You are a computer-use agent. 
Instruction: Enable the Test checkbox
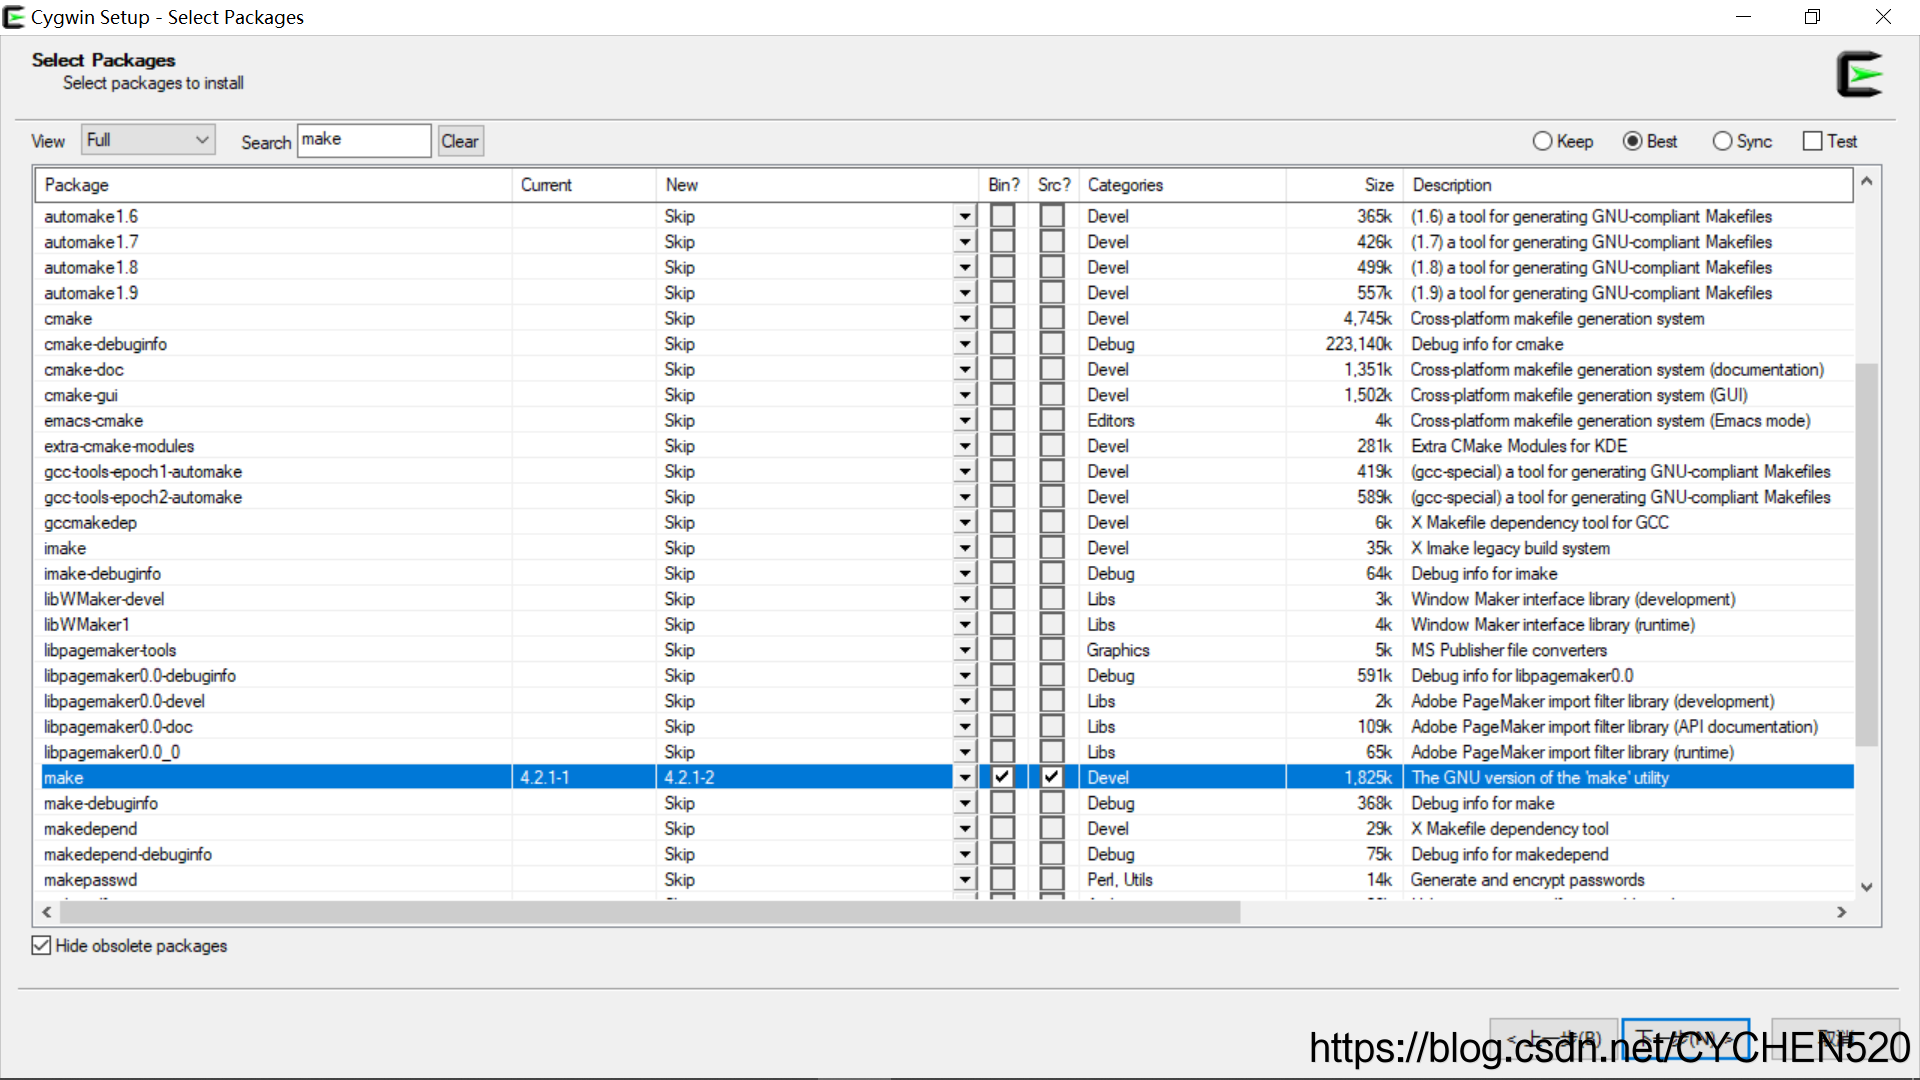pos(1812,141)
